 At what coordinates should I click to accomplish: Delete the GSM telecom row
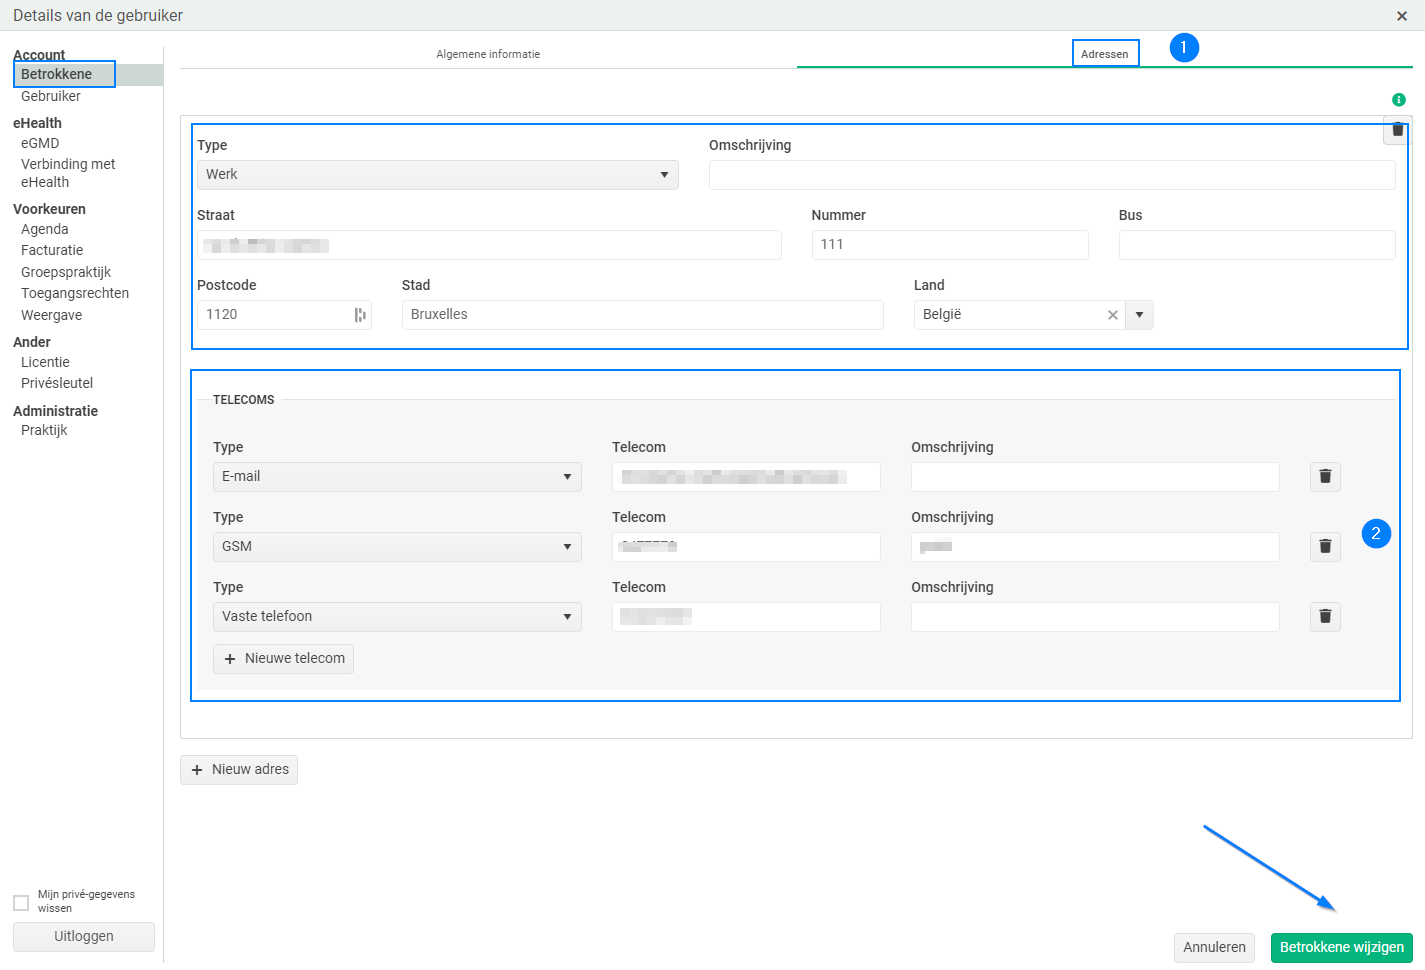tap(1325, 547)
